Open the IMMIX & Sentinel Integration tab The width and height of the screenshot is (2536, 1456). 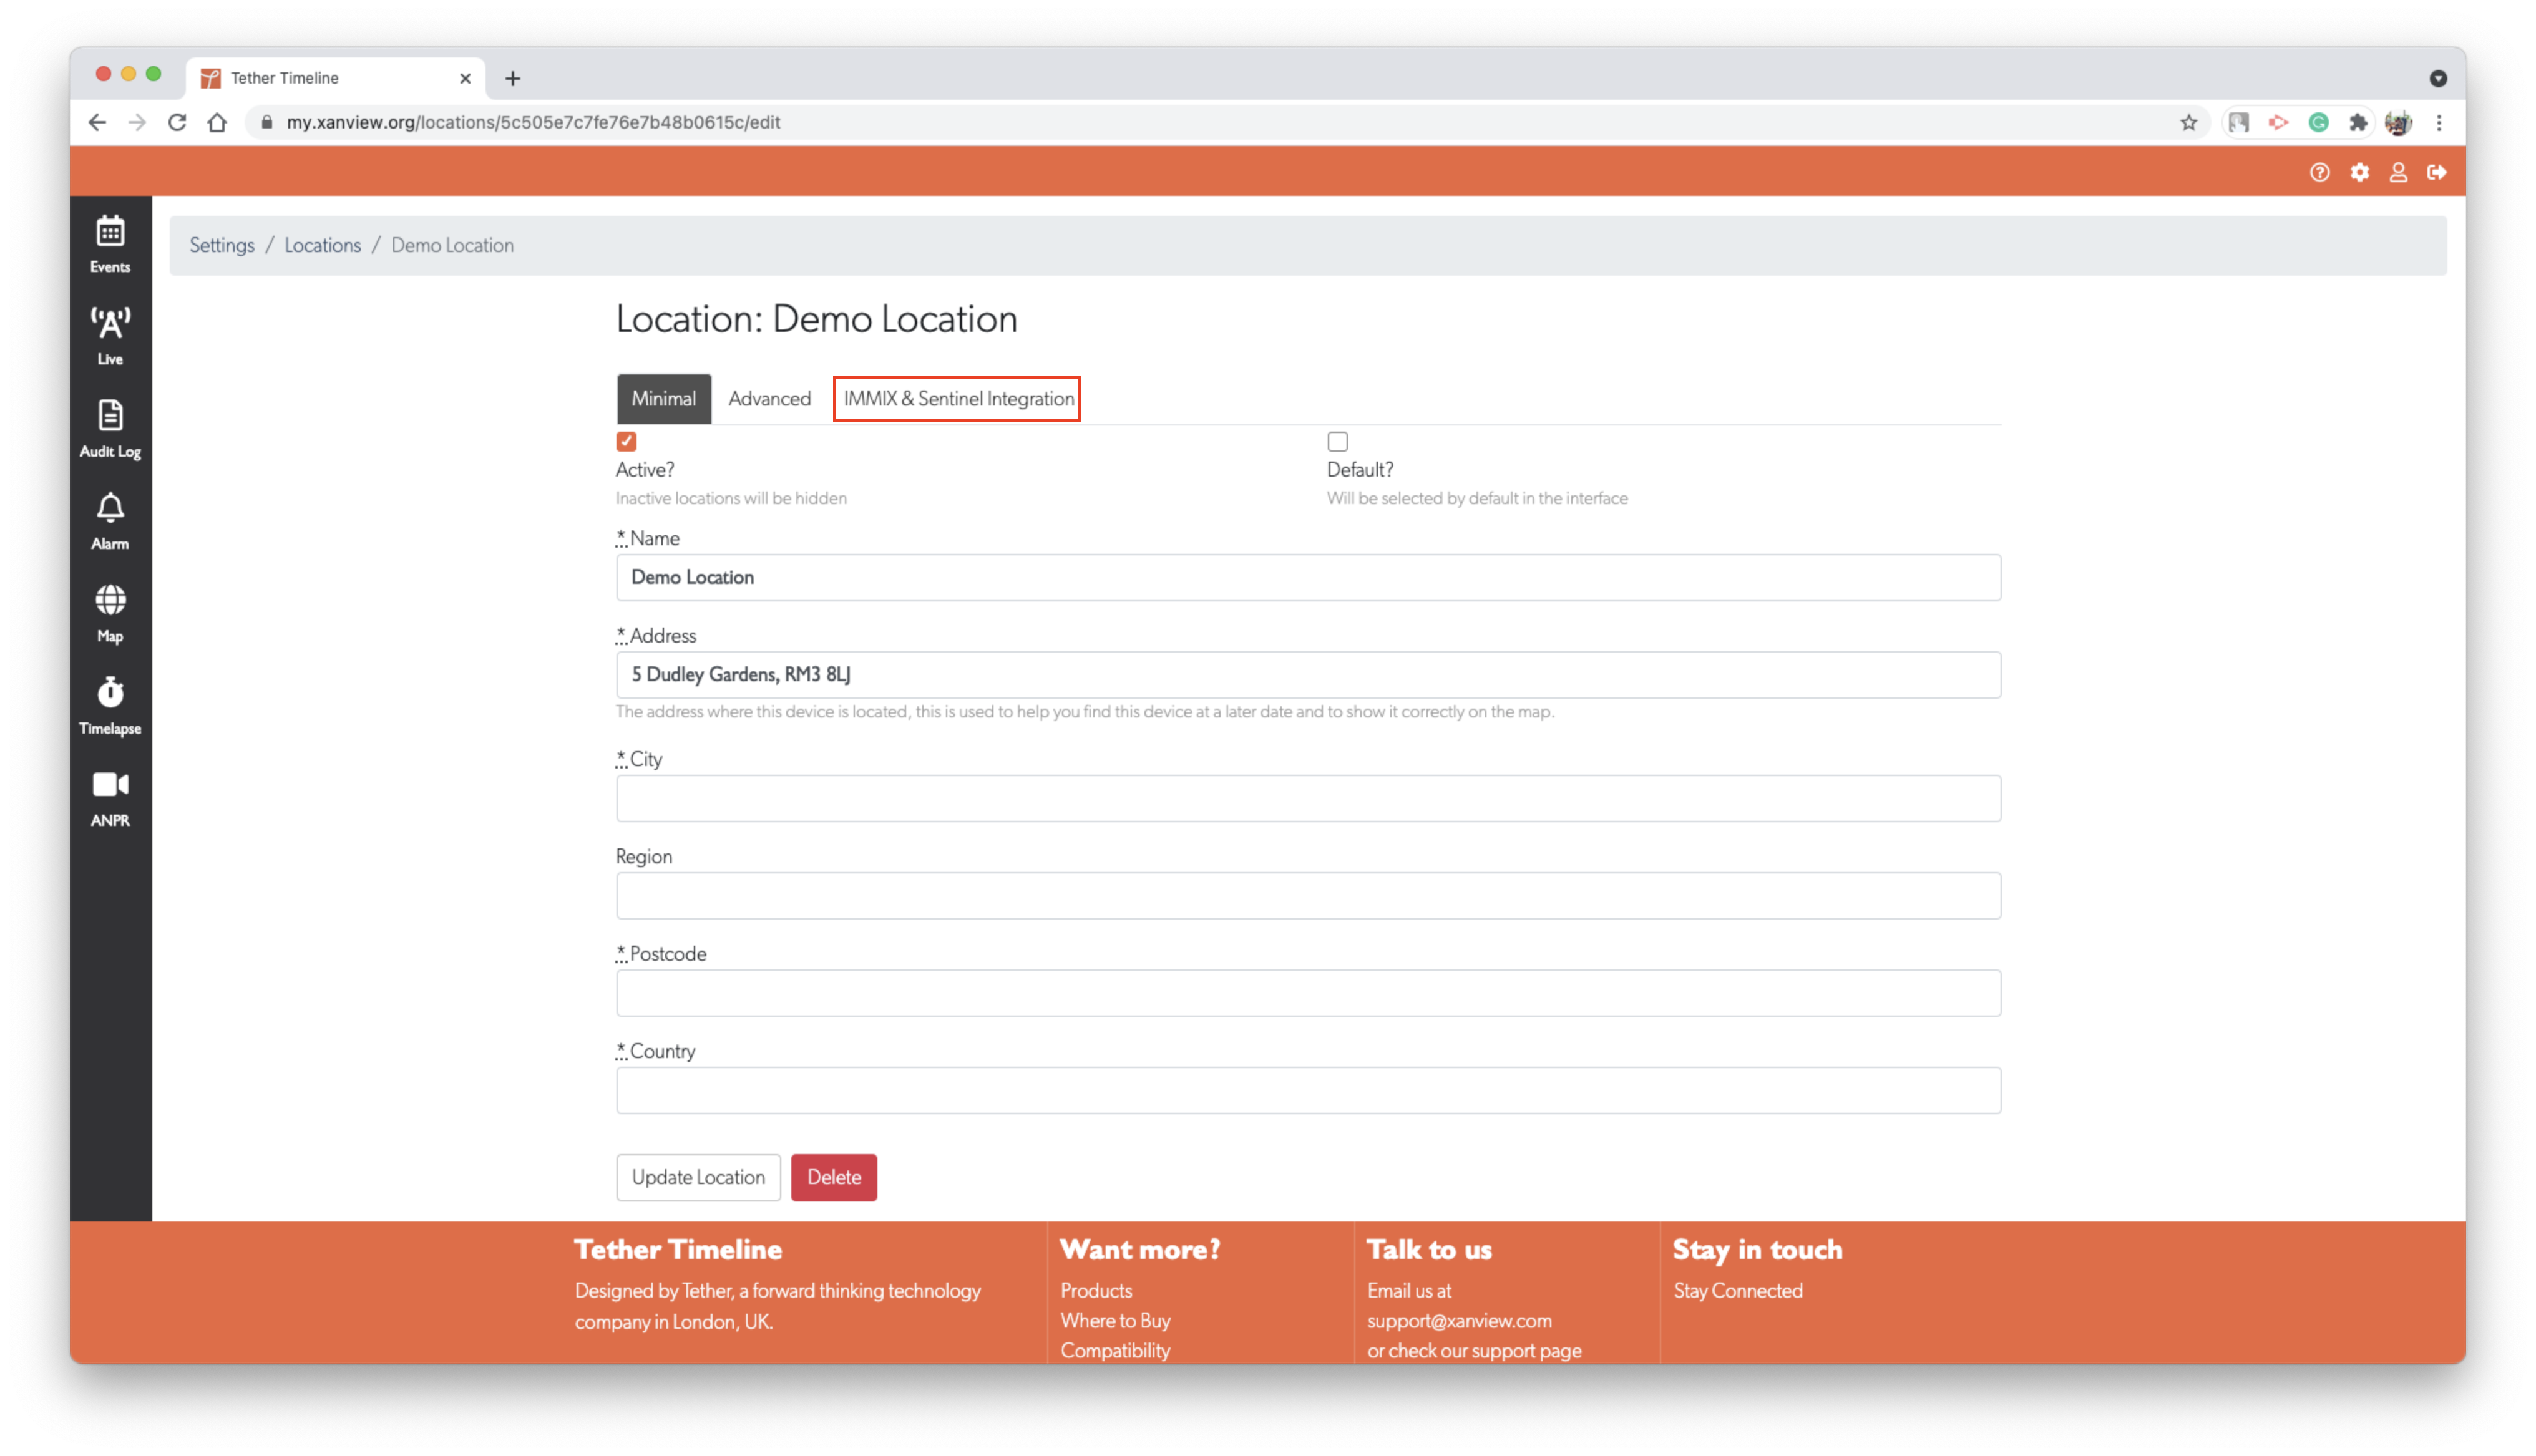click(957, 398)
